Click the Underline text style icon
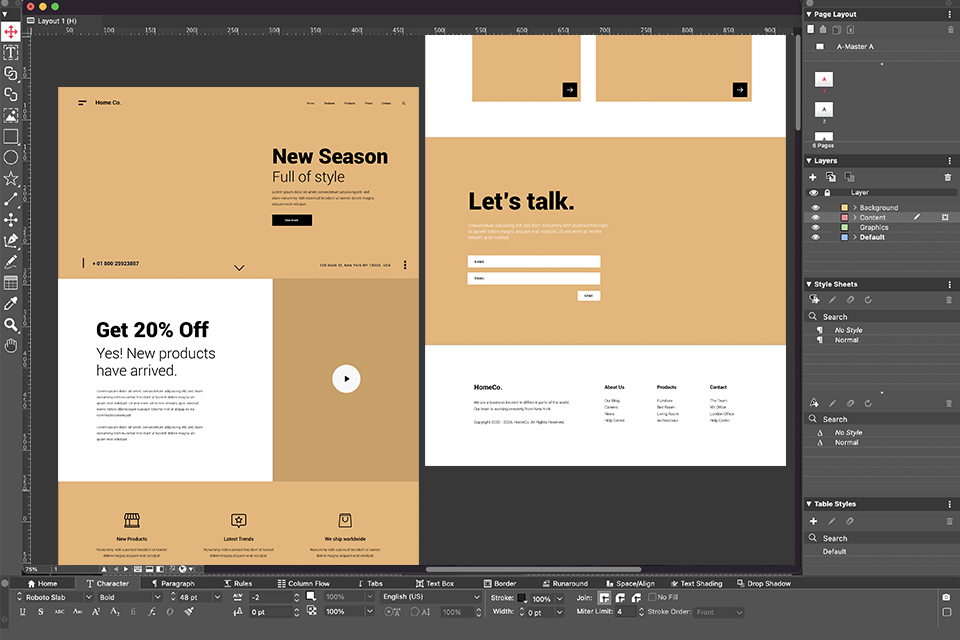 click(23, 611)
